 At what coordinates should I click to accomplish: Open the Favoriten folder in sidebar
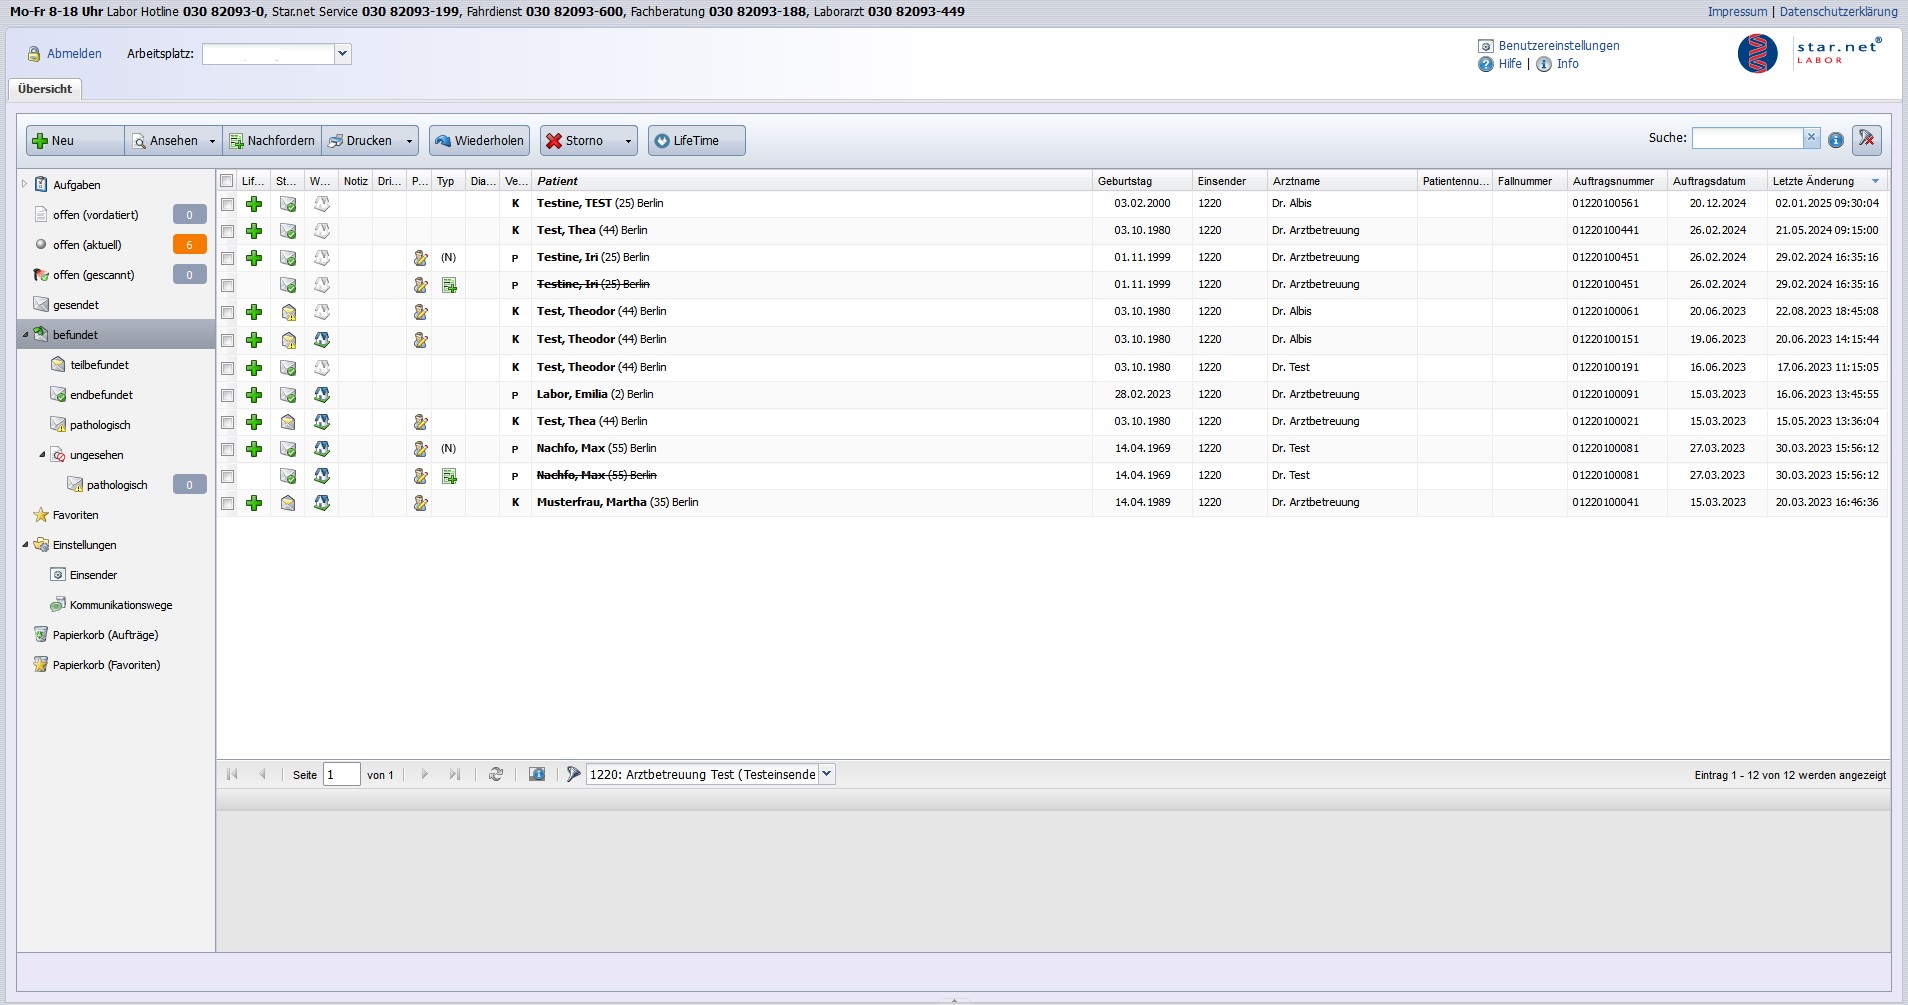75,515
